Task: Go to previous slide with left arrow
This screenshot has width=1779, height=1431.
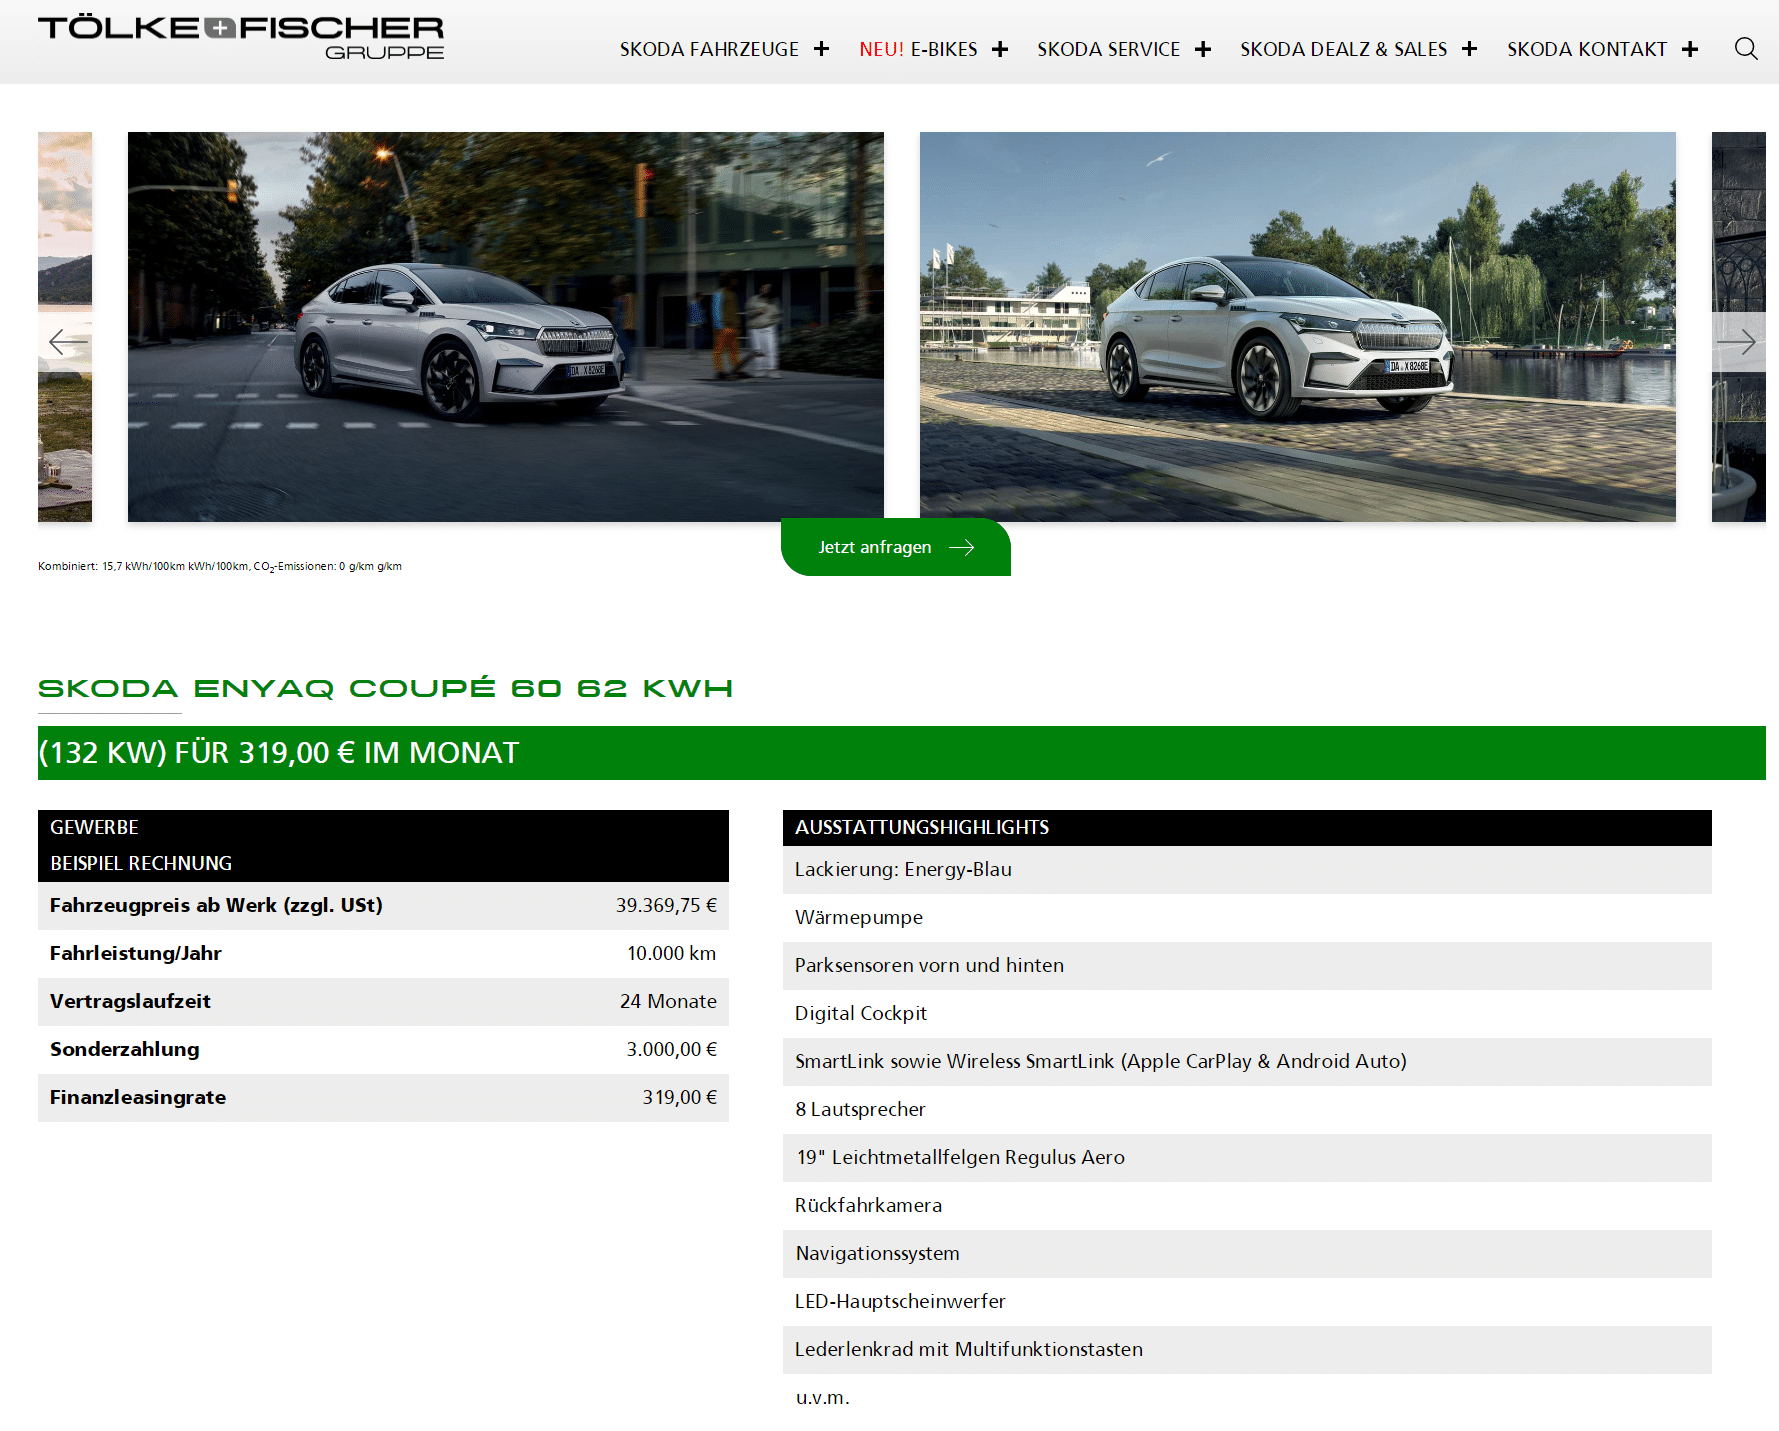Action: (68, 342)
